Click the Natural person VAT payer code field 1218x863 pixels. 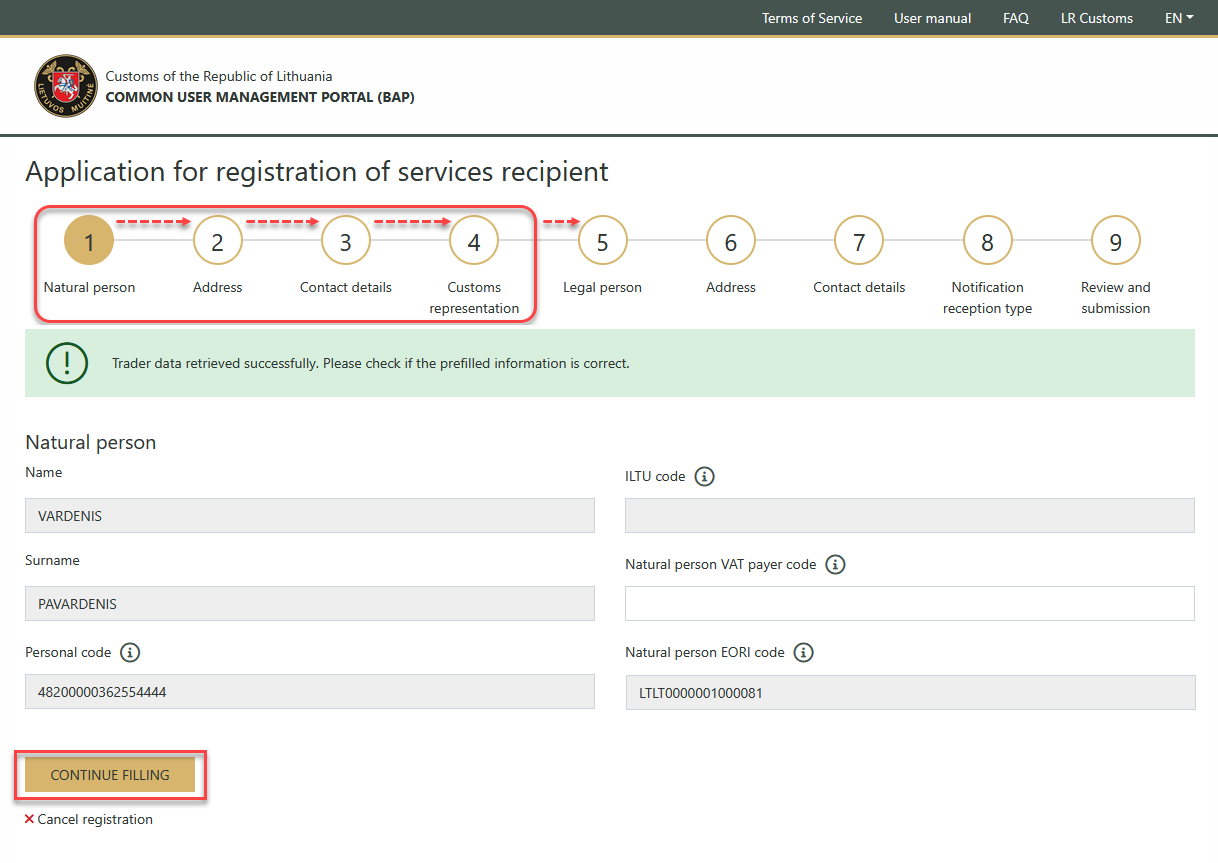[x=909, y=604]
